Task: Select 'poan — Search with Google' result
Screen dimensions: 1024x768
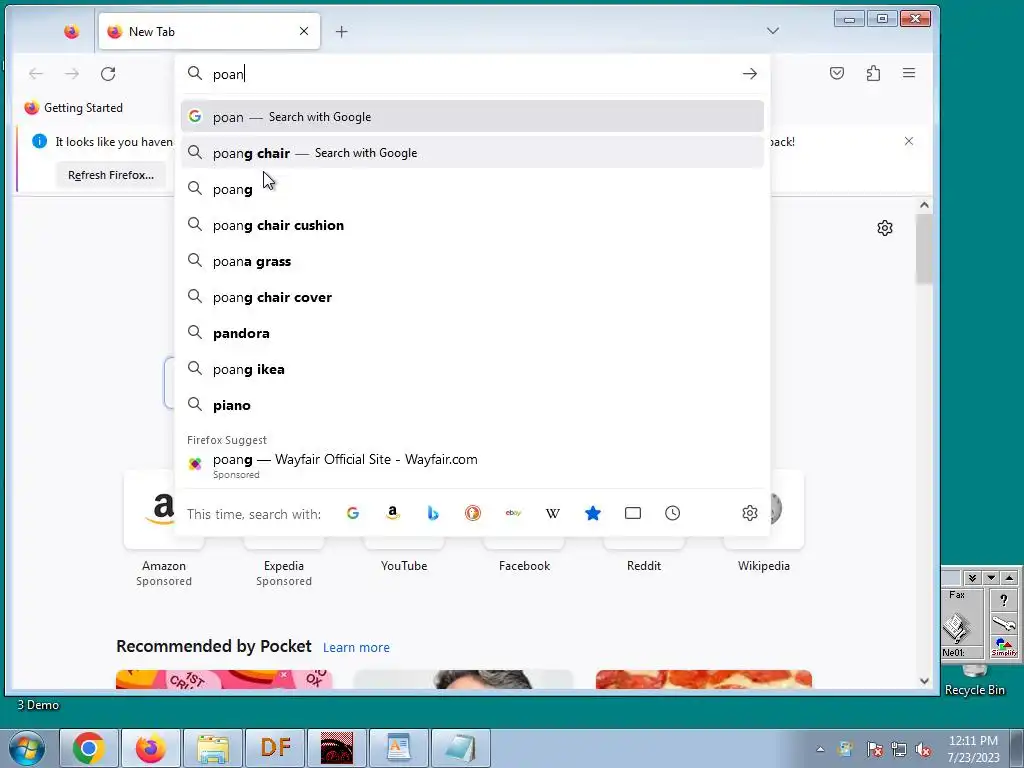Action: [x=472, y=117]
